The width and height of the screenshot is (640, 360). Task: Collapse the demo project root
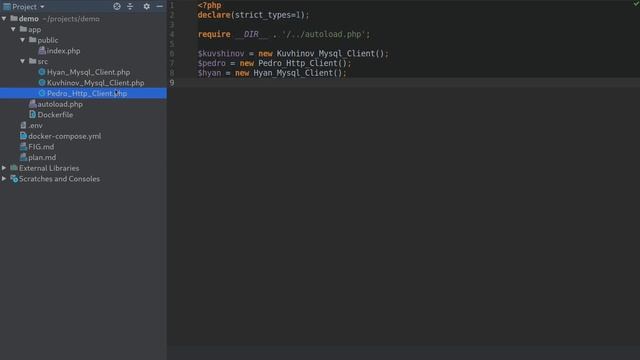tap(4, 18)
